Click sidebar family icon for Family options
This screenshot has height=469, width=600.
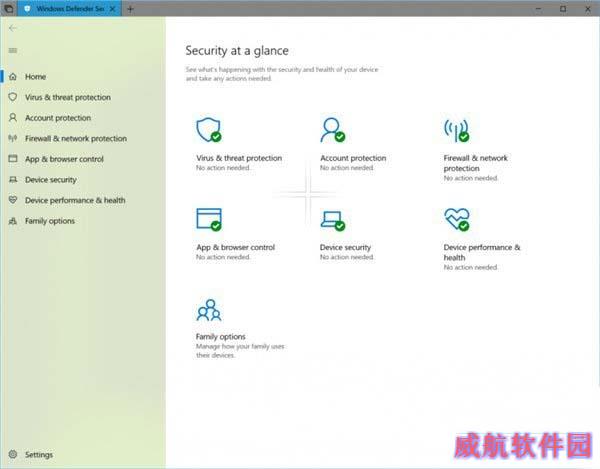pyautogui.click(x=13, y=220)
